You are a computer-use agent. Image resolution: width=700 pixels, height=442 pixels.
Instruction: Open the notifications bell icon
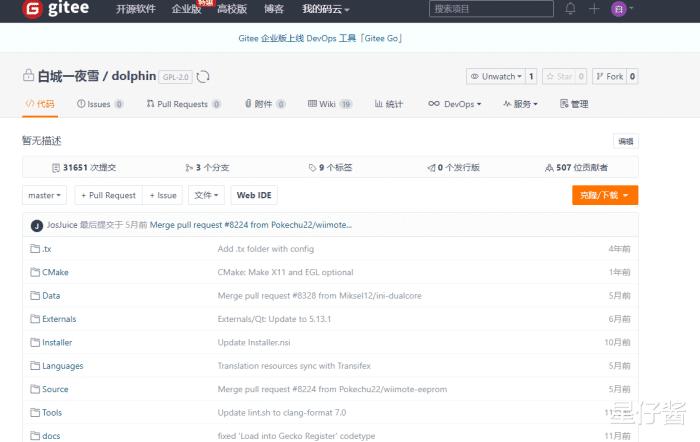tap(570, 8)
